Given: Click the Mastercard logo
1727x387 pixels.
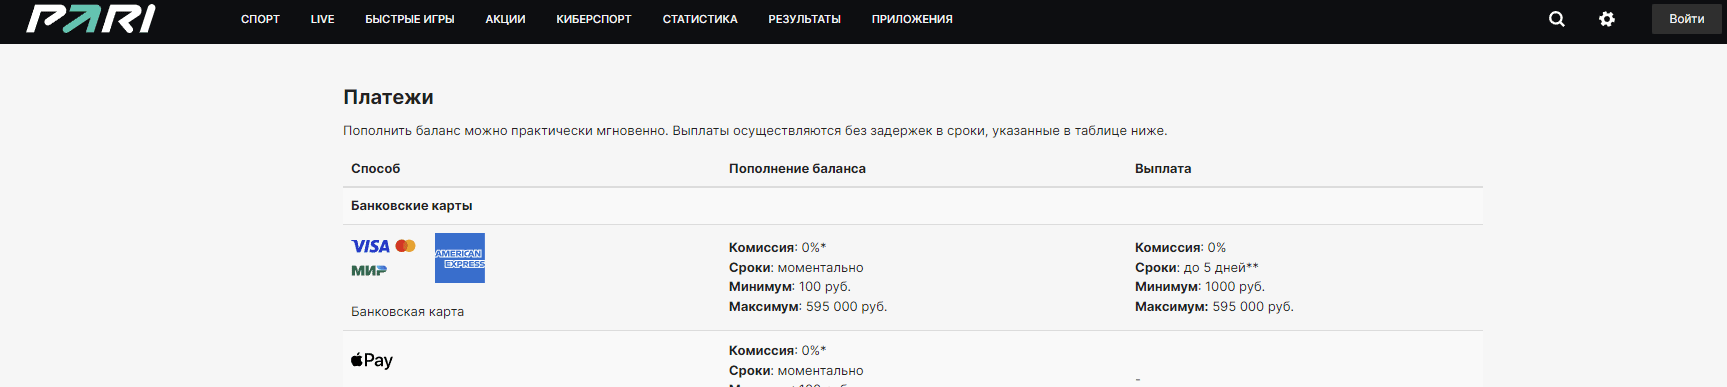Looking at the screenshot, I should coord(406,246).
